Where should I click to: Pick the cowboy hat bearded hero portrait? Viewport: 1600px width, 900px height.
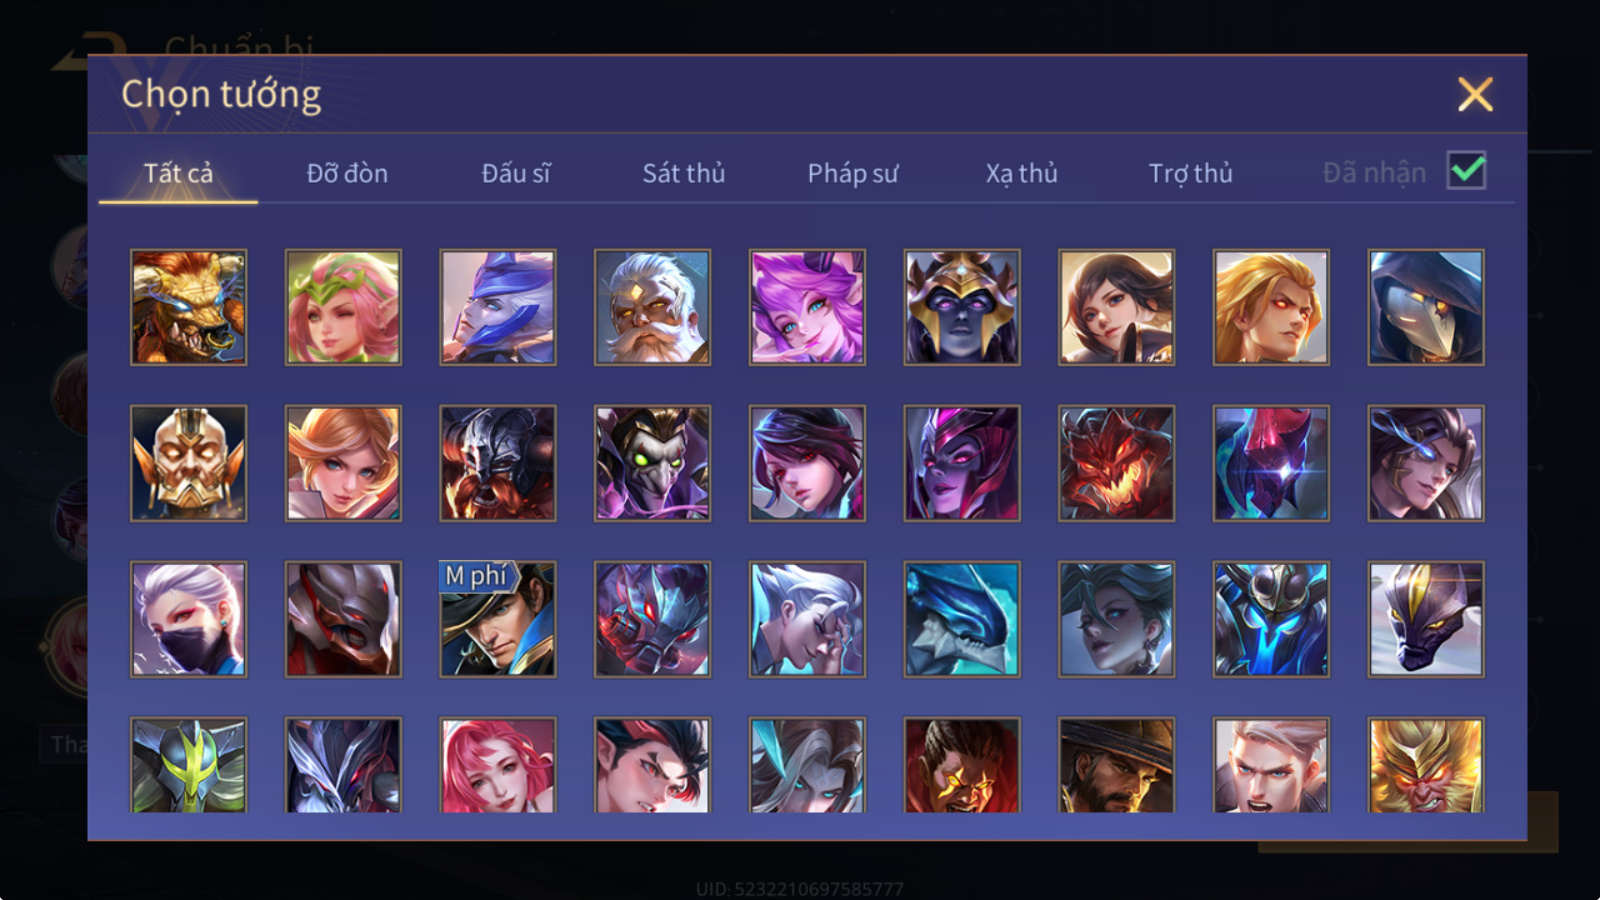point(1117,765)
